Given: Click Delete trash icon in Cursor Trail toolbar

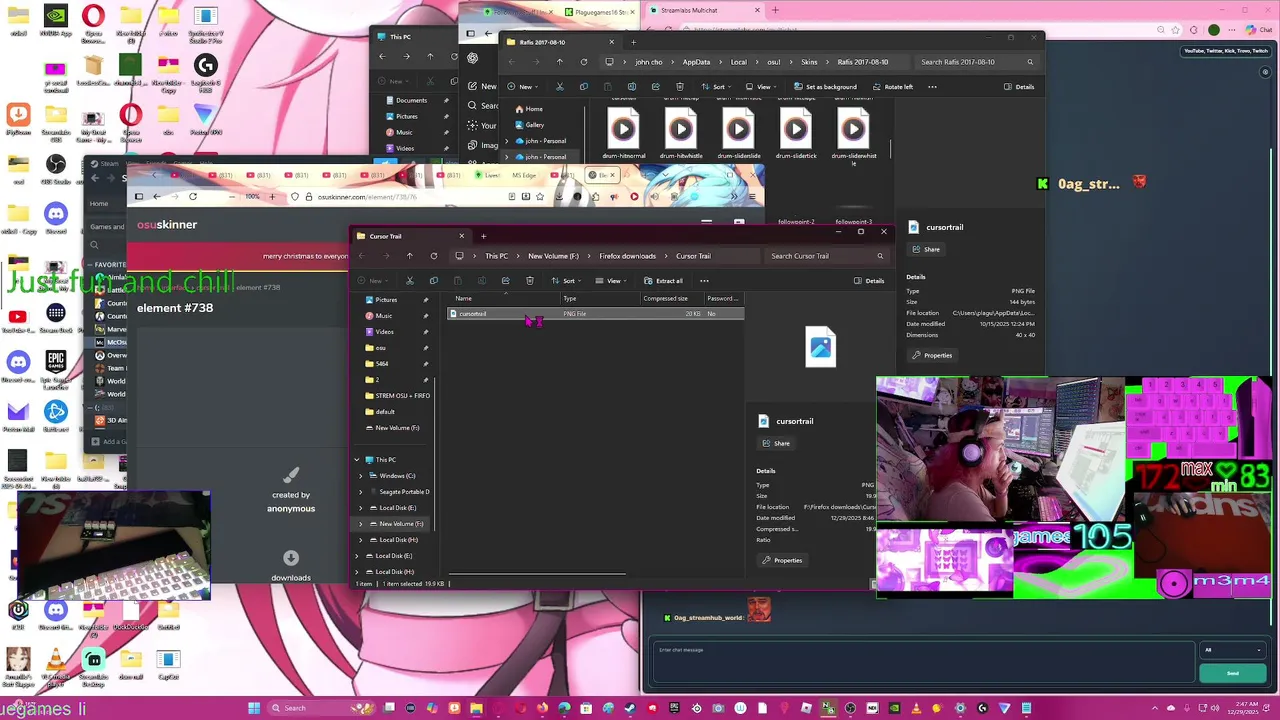Looking at the screenshot, I should pos(529,281).
